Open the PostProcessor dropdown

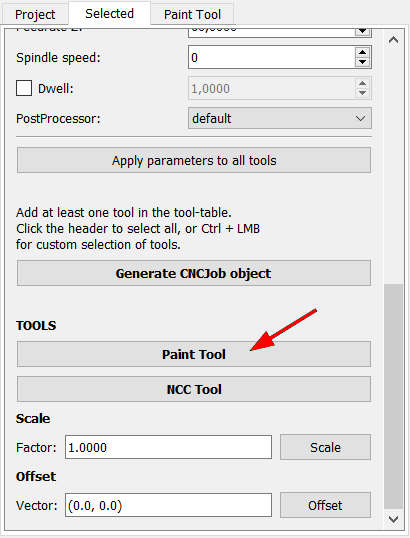[x=280, y=118]
